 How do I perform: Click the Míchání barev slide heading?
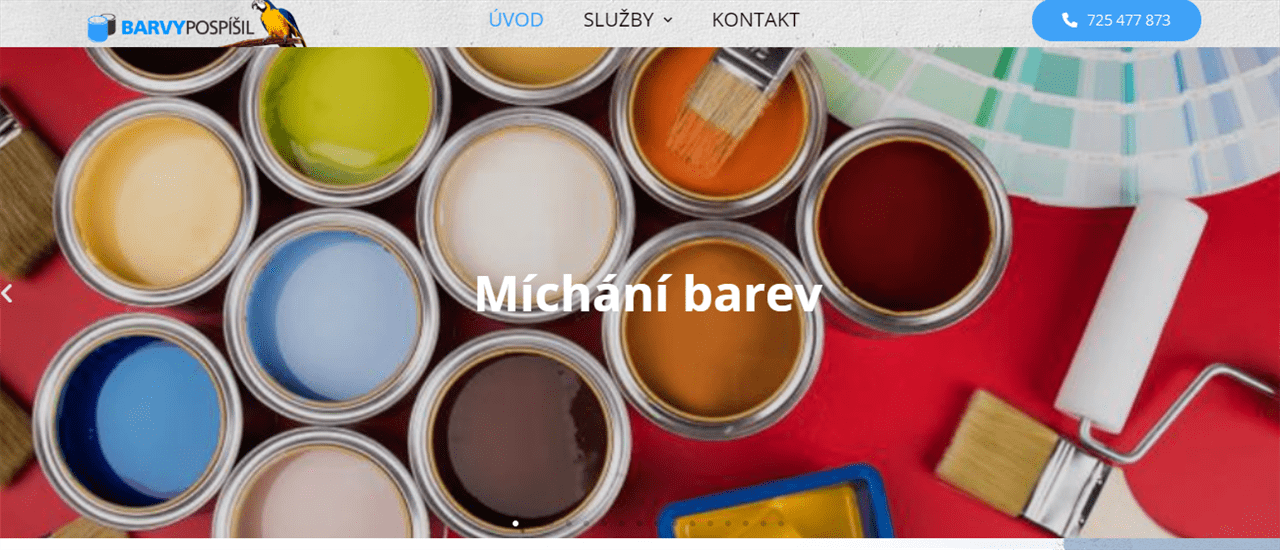(x=648, y=293)
